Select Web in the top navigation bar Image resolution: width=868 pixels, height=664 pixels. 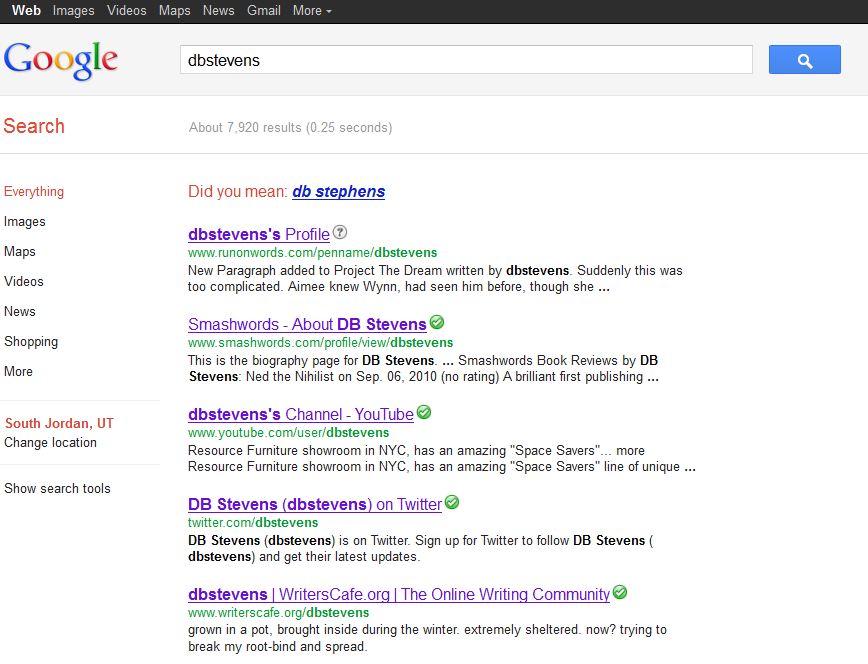click(26, 11)
